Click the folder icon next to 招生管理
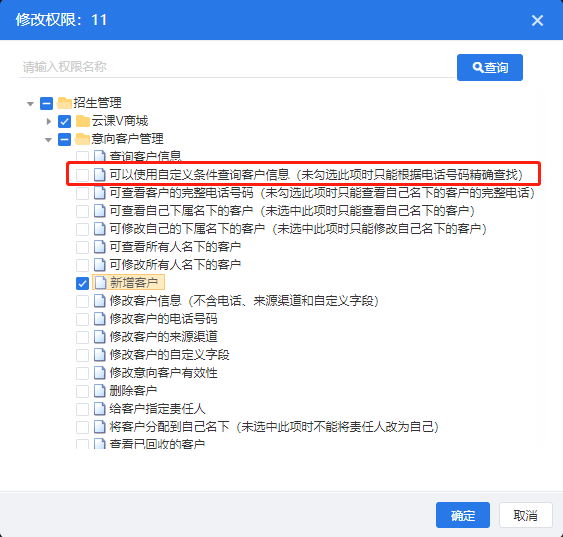 (64, 103)
